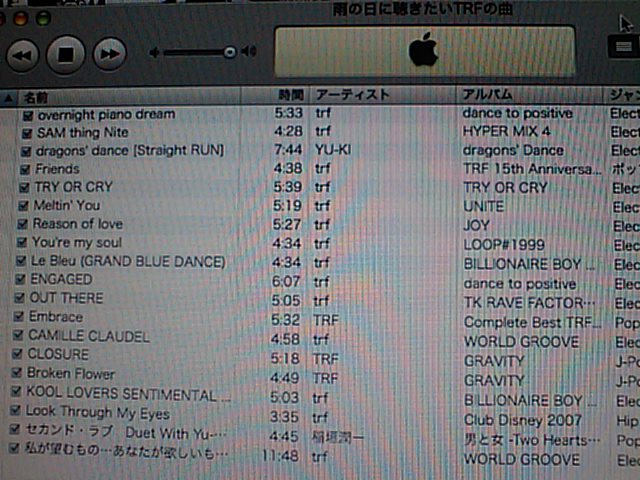Click the 稲垣潤一 artist cell
The image size is (640, 480).
(x=338, y=437)
